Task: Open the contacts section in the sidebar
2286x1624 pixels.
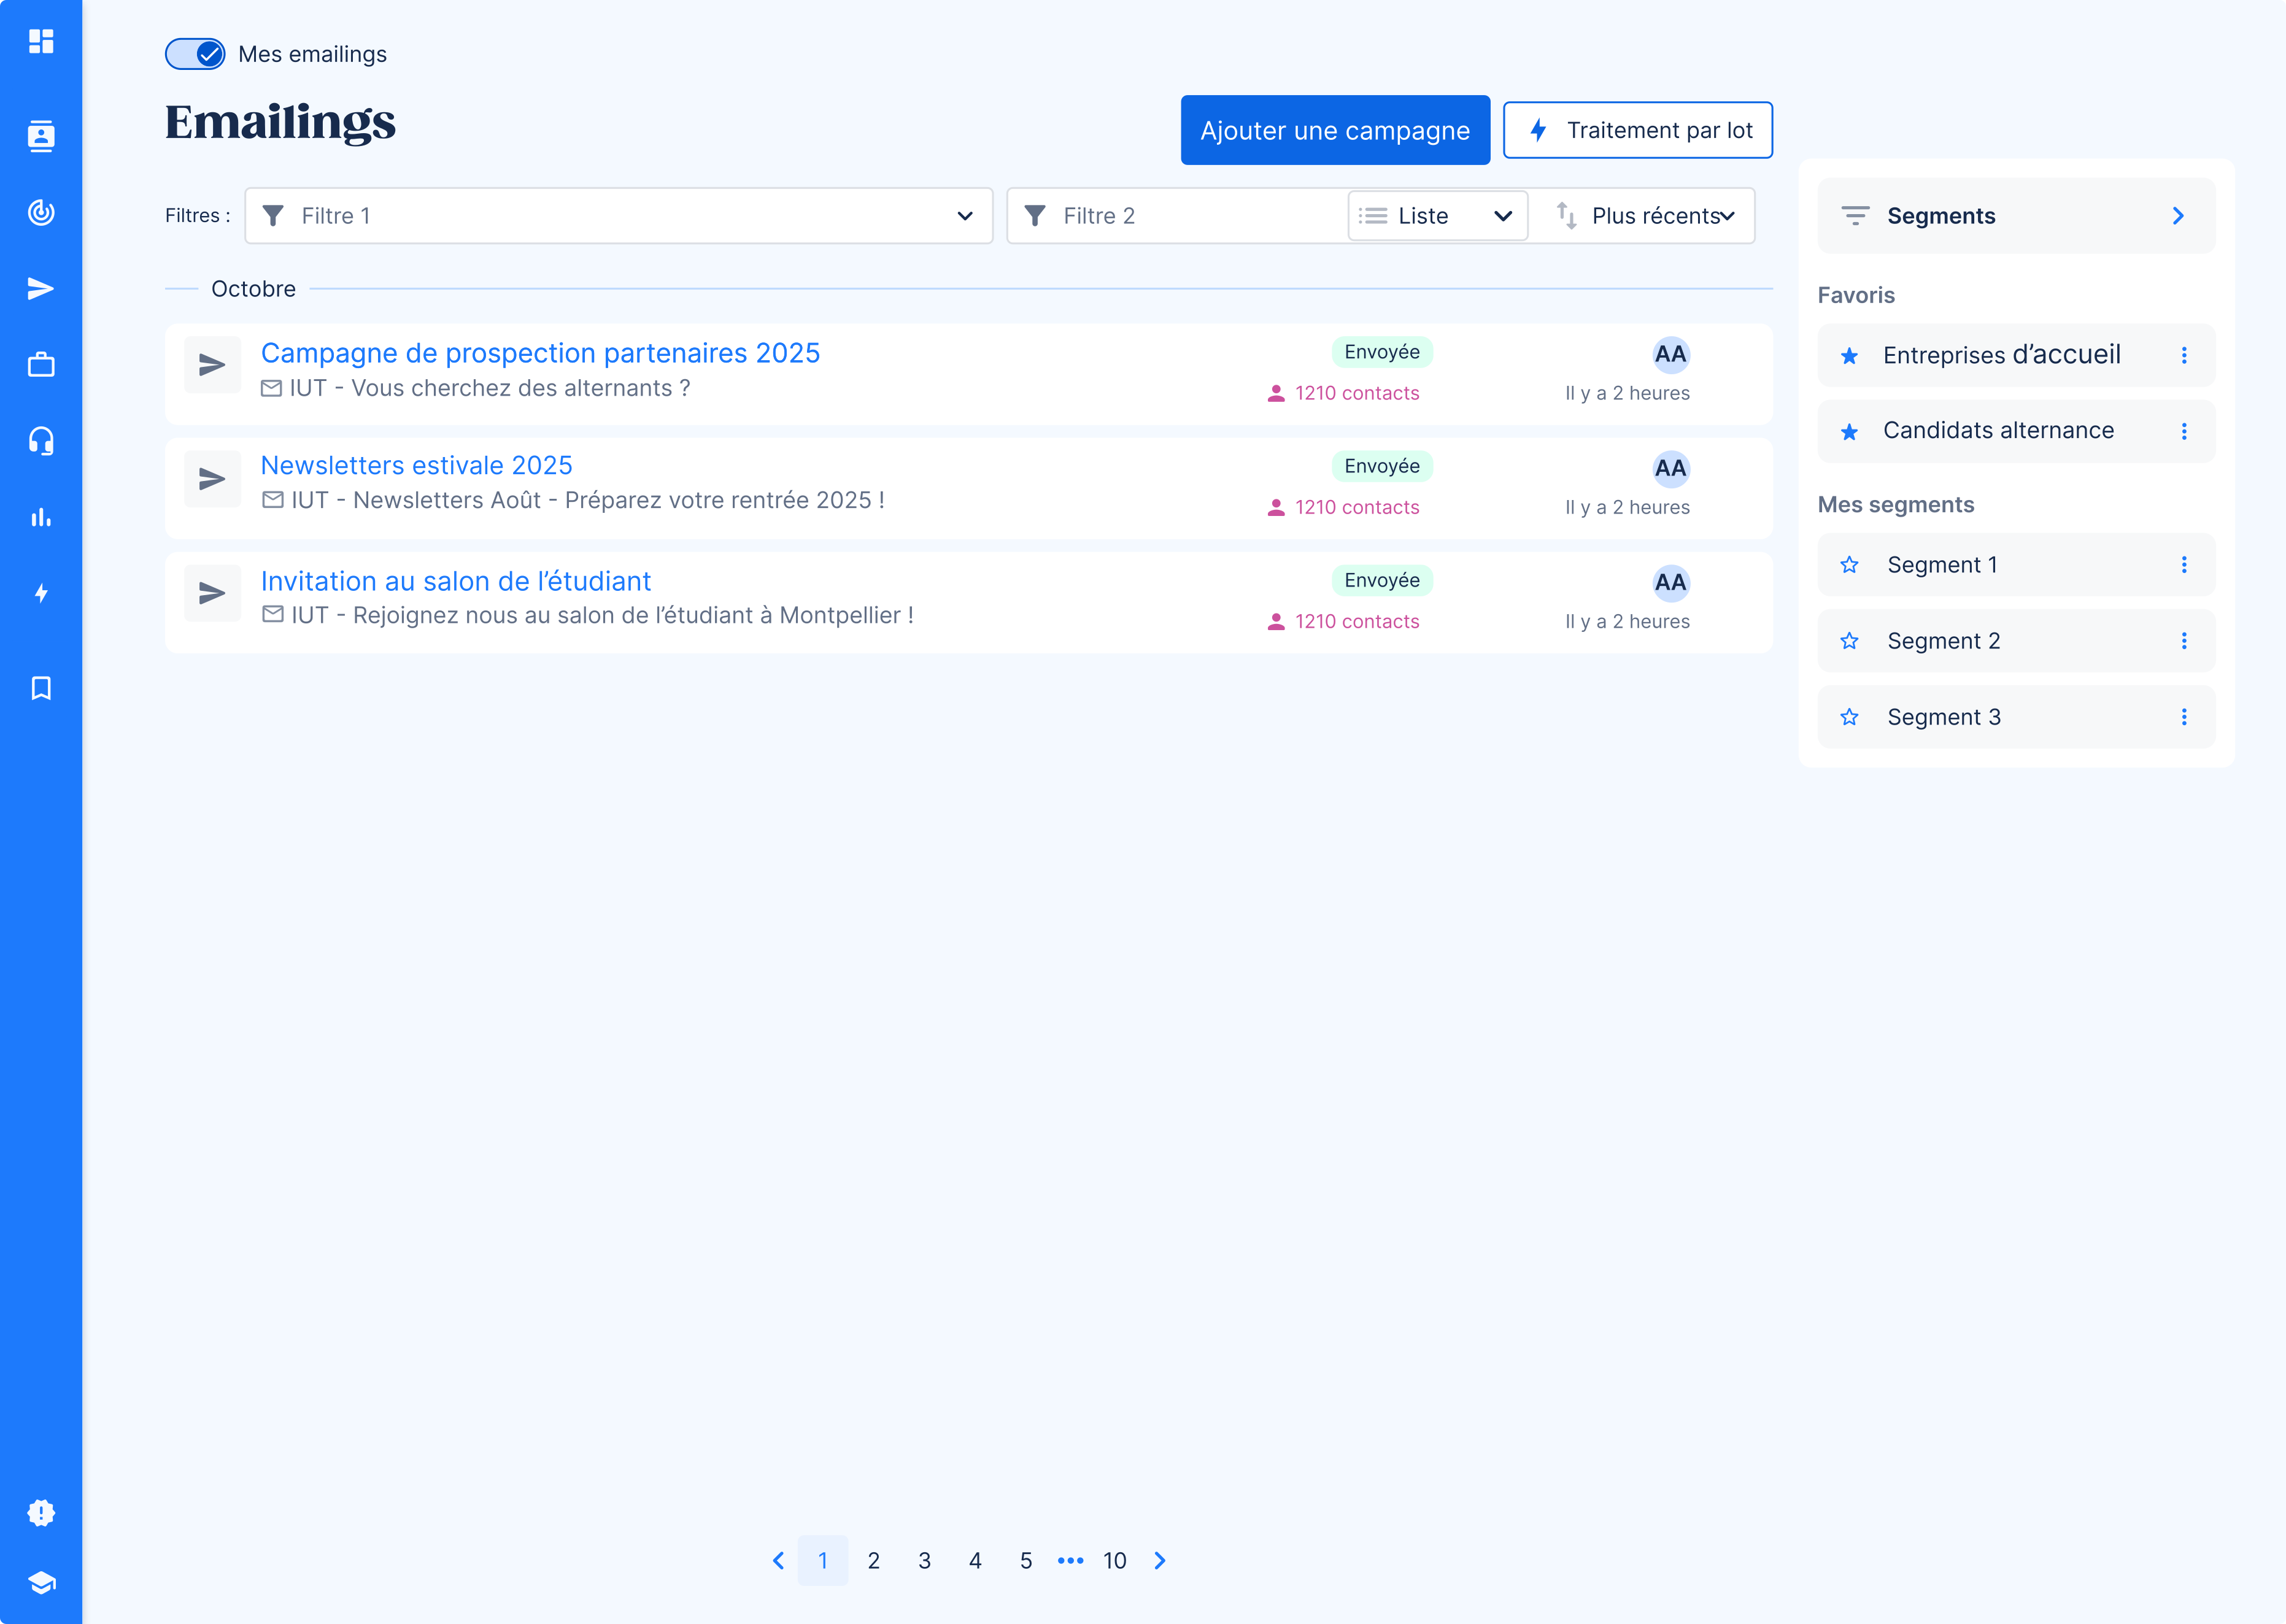Action: (x=41, y=136)
